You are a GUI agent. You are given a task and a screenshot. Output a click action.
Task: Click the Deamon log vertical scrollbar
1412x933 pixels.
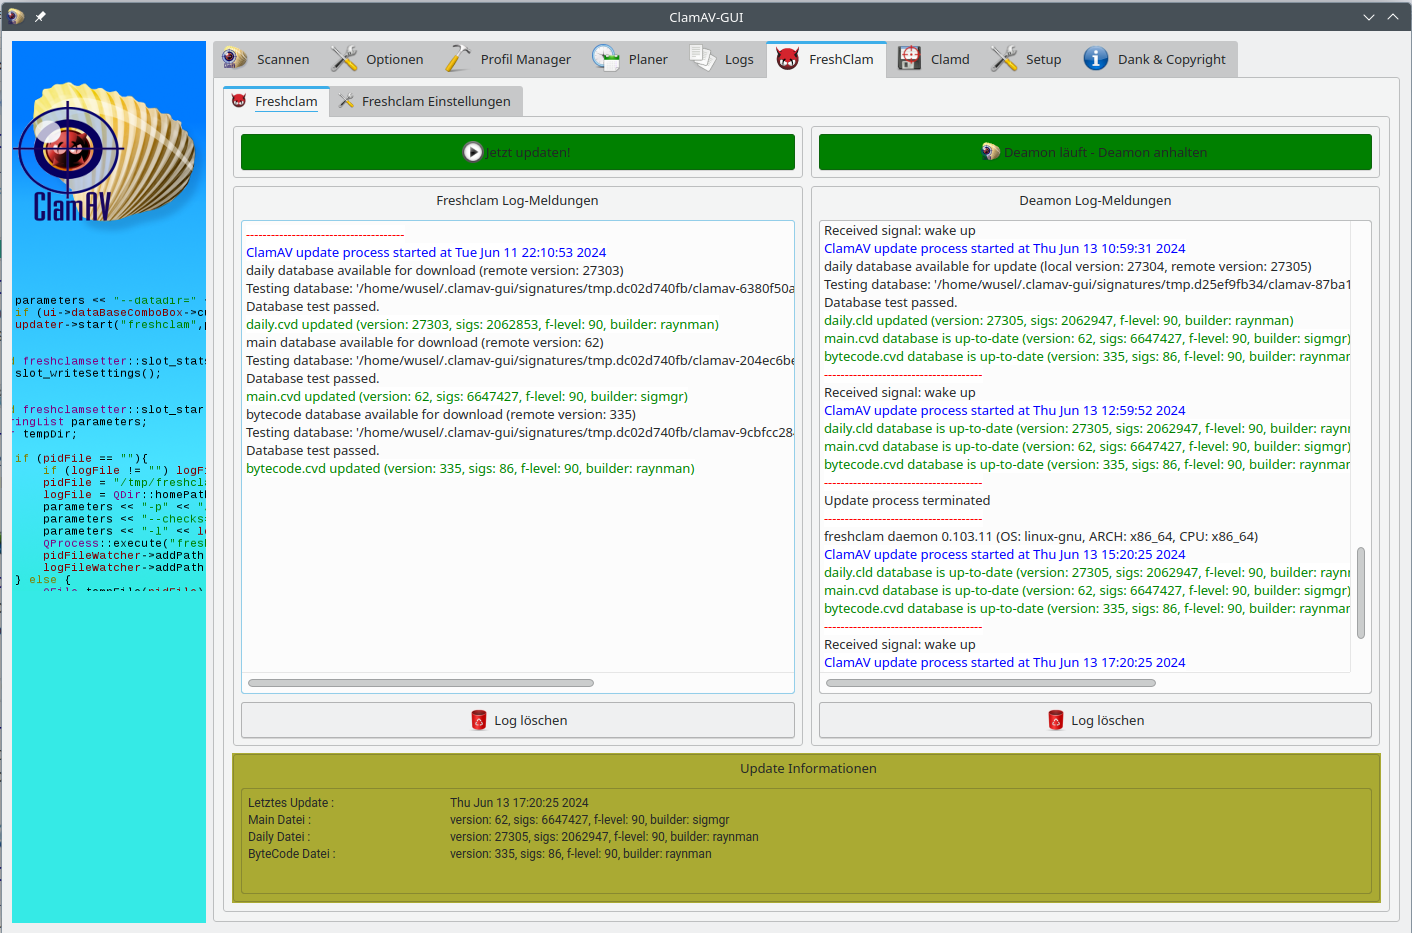click(x=1361, y=592)
